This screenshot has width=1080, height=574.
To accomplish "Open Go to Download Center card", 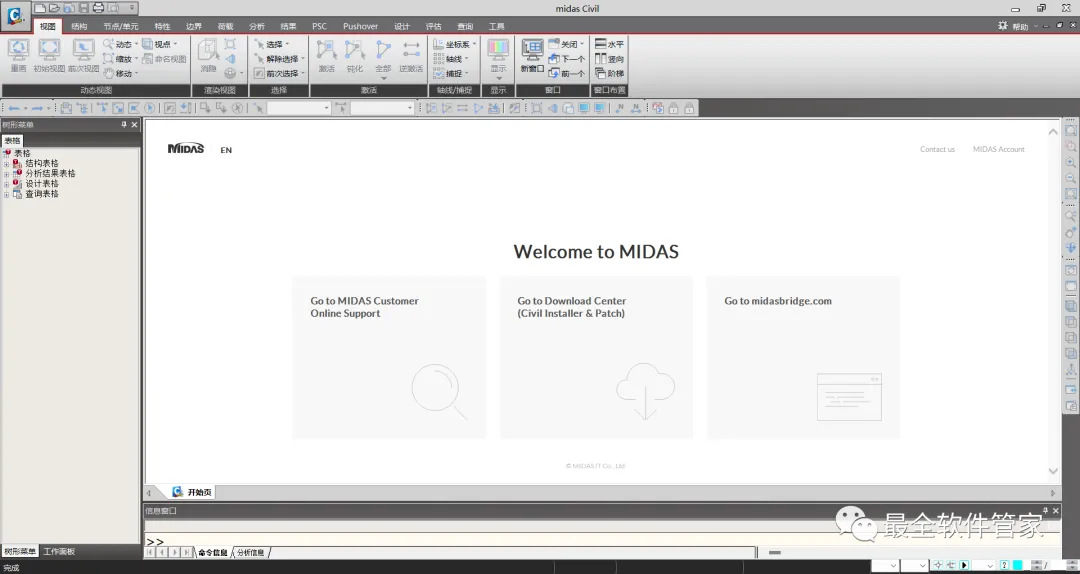I will (596, 357).
